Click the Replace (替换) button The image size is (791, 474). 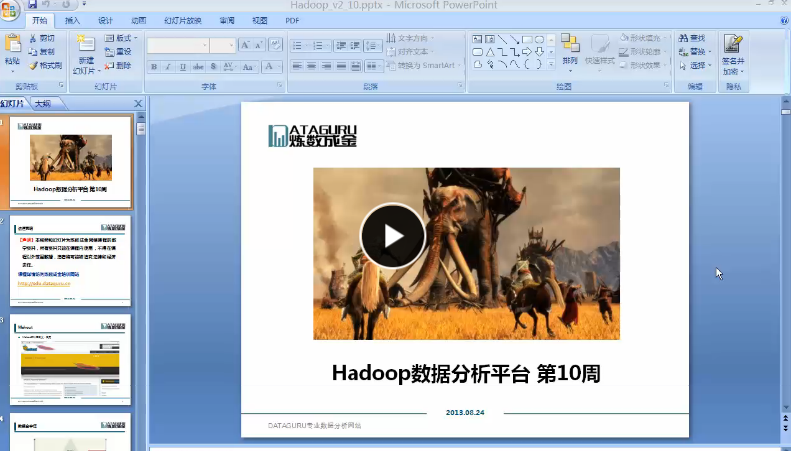(695, 52)
